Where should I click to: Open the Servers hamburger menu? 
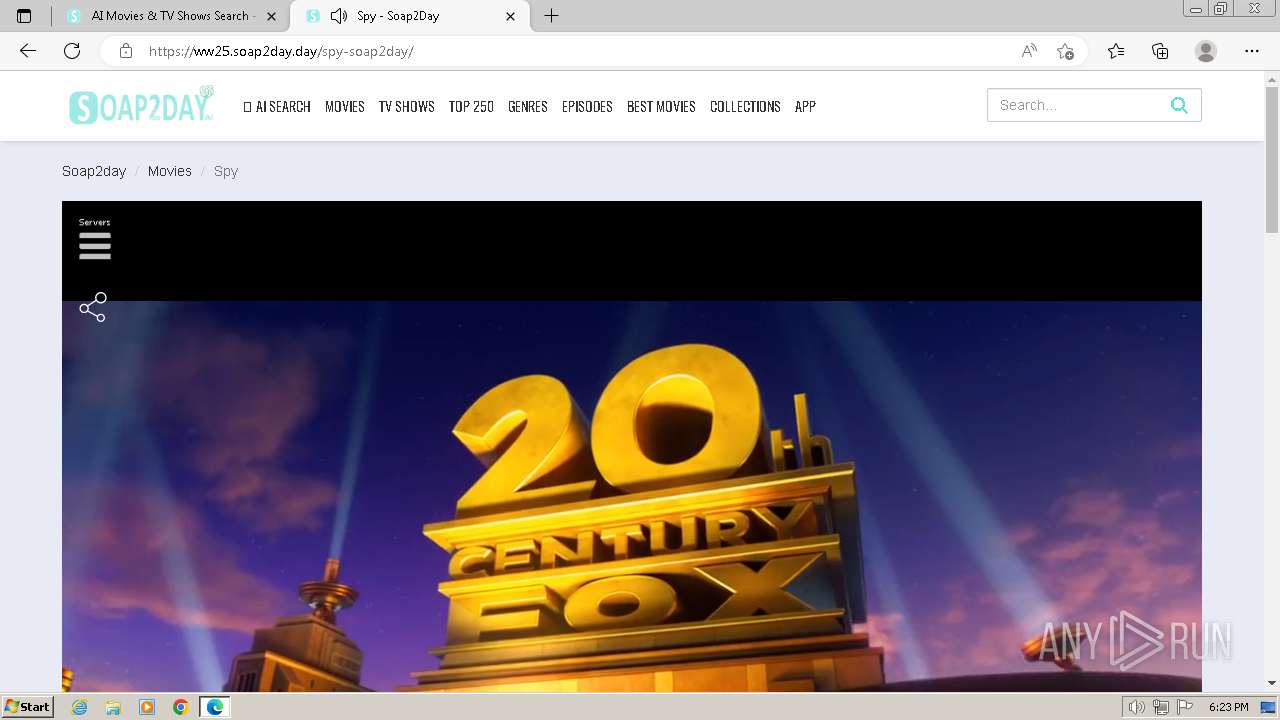click(x=95, y=246)
